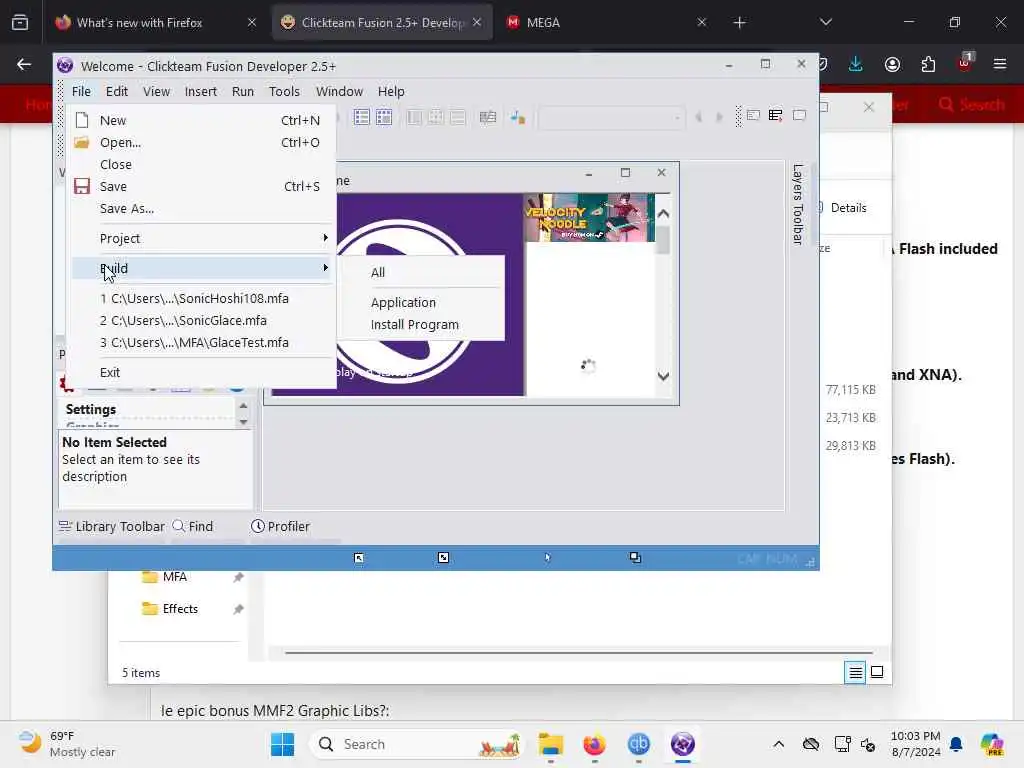This screenshot has height=768, width=1024.
Task: Click the blank window icon at right toolbar end
Action: coord(799,116)
